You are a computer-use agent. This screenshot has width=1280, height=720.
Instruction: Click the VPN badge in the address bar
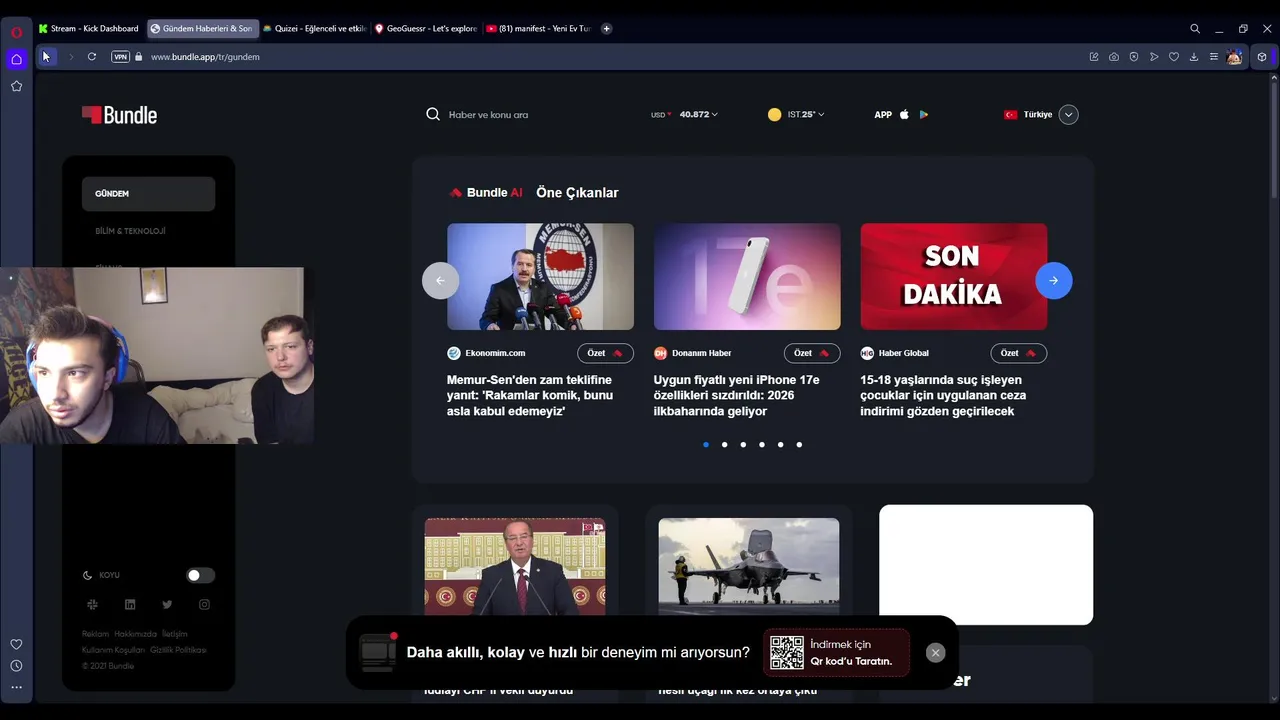click(x=121, y=57)
